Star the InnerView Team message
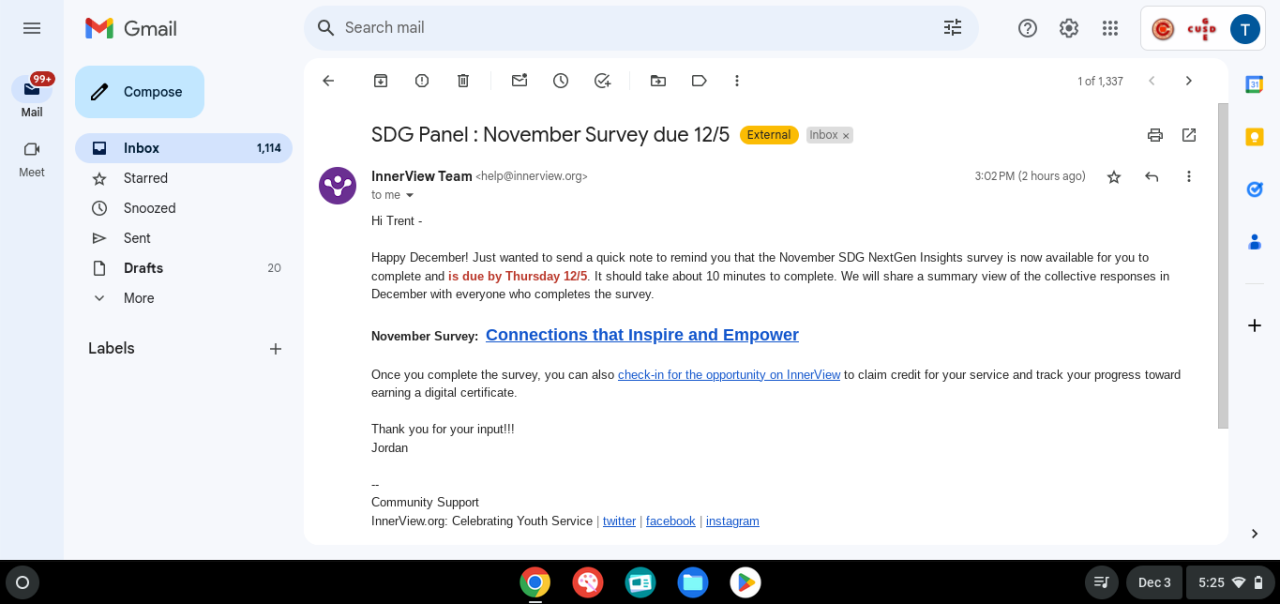The width and height of the screenshot is (1280, 604). point(1114,177)
